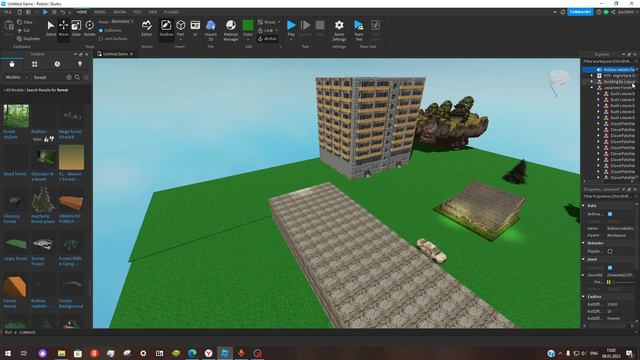This screenshot has height=360, width=640.
Task: Open the Group dropdown
Action: 279,22
